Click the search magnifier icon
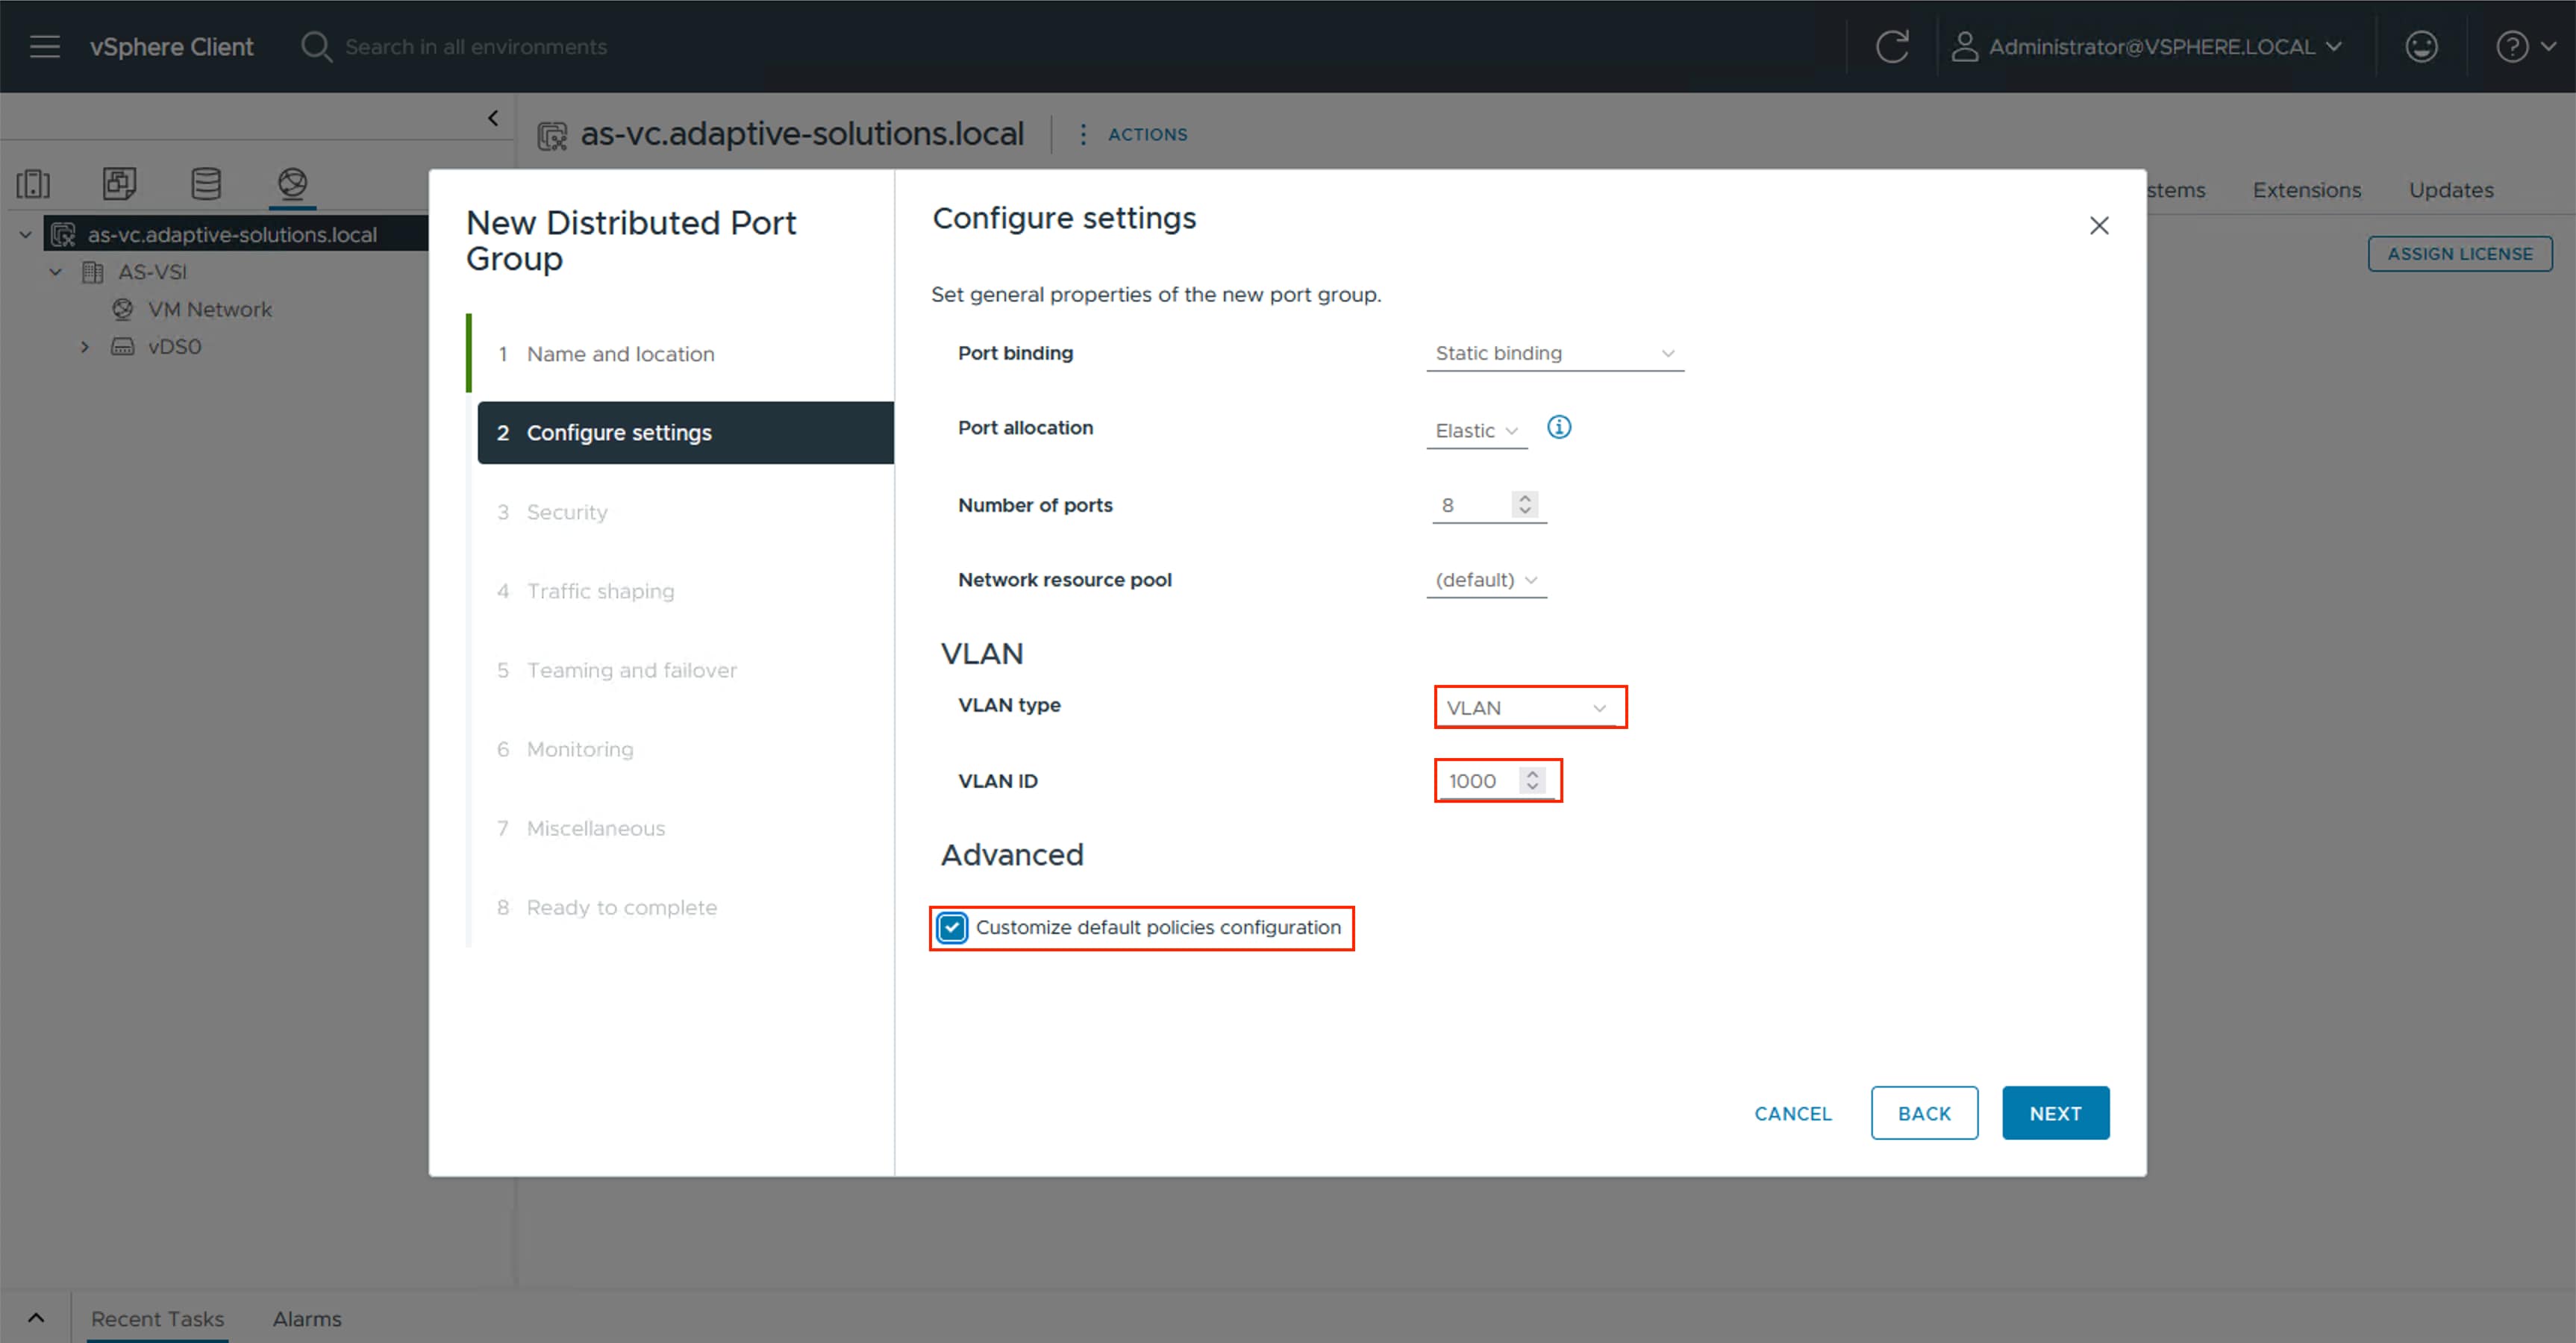This screenshot has width=2576, height=1343. click(x=315, y=46)
